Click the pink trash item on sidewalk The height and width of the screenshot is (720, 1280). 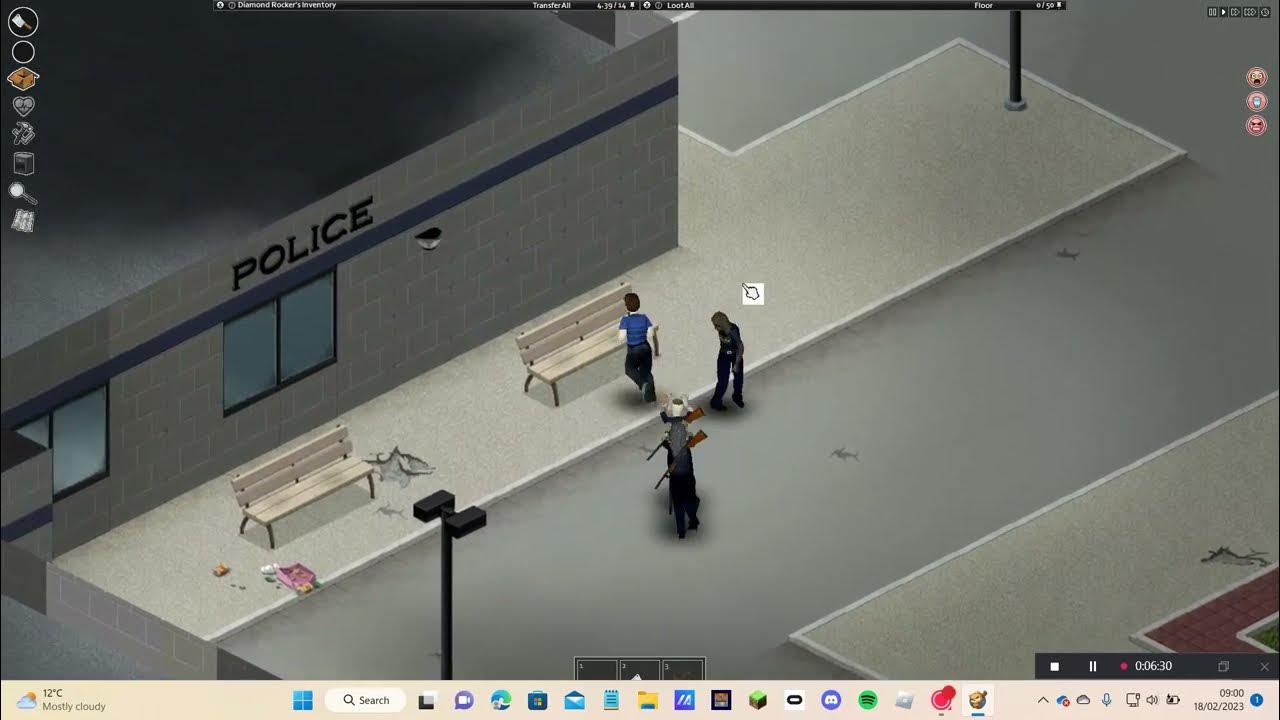(x=296, y=576)
